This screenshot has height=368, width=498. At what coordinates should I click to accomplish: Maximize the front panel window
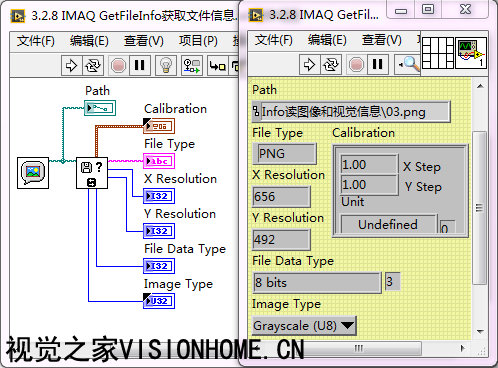(428, 9)
